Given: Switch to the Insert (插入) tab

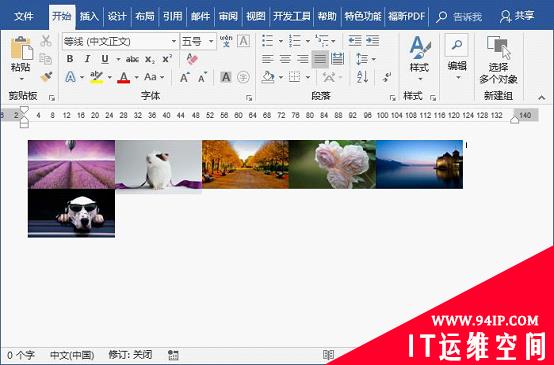Looking at the screenshot, I should tap(89, 16).
